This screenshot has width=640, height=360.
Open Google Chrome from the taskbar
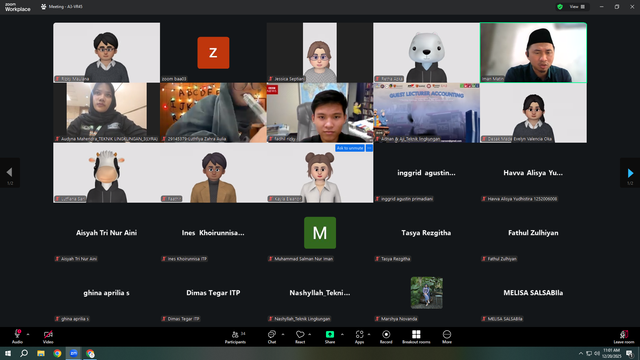pyautogui.click(x=57, y=353)
